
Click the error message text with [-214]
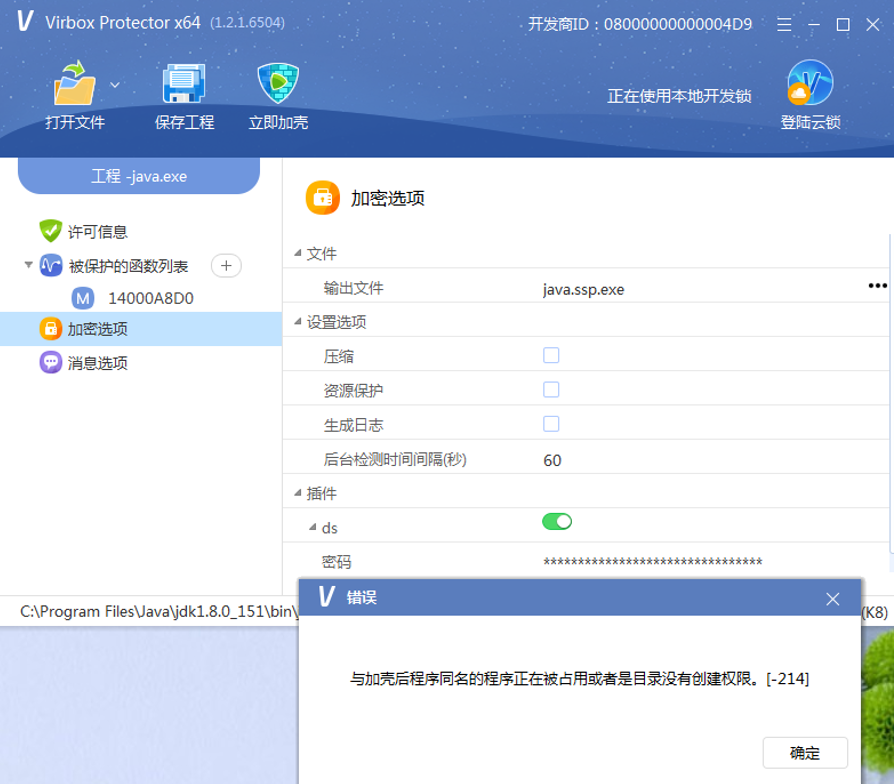click(579, 679)
